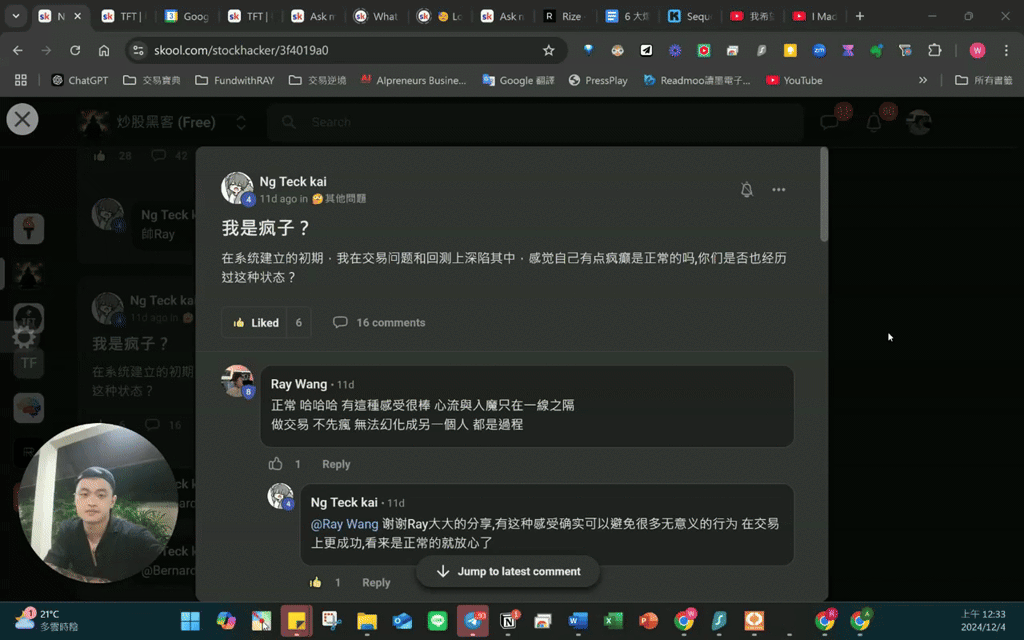Open the Chrome extensions puzzle icon
The width and height of the screenshot is (1024, 640).
pyautogui.click(x=934, y=48)
